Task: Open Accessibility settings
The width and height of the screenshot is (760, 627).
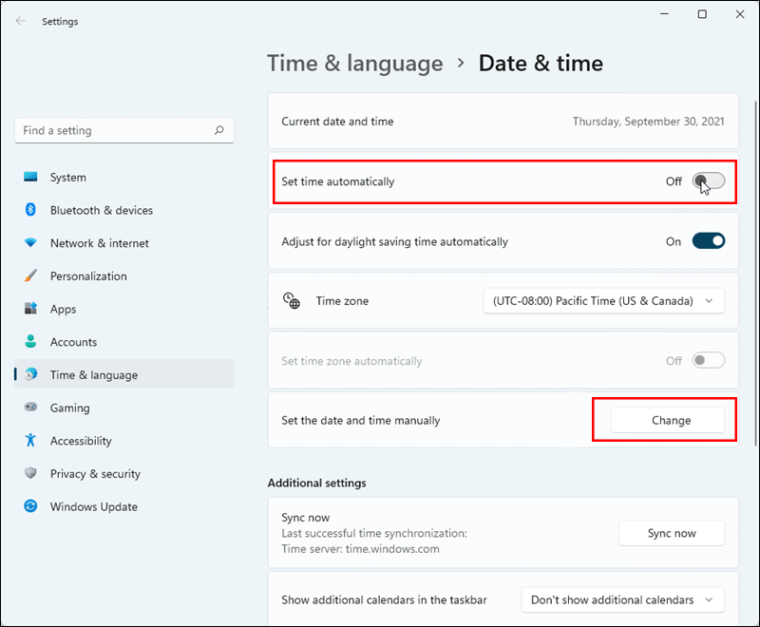Action: point(124,441)
